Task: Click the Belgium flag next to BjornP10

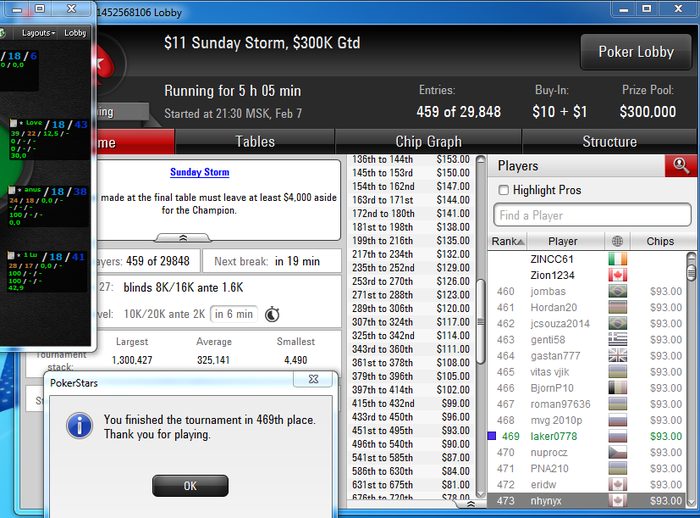Action: pyautogui.click(x=618, y=388)
